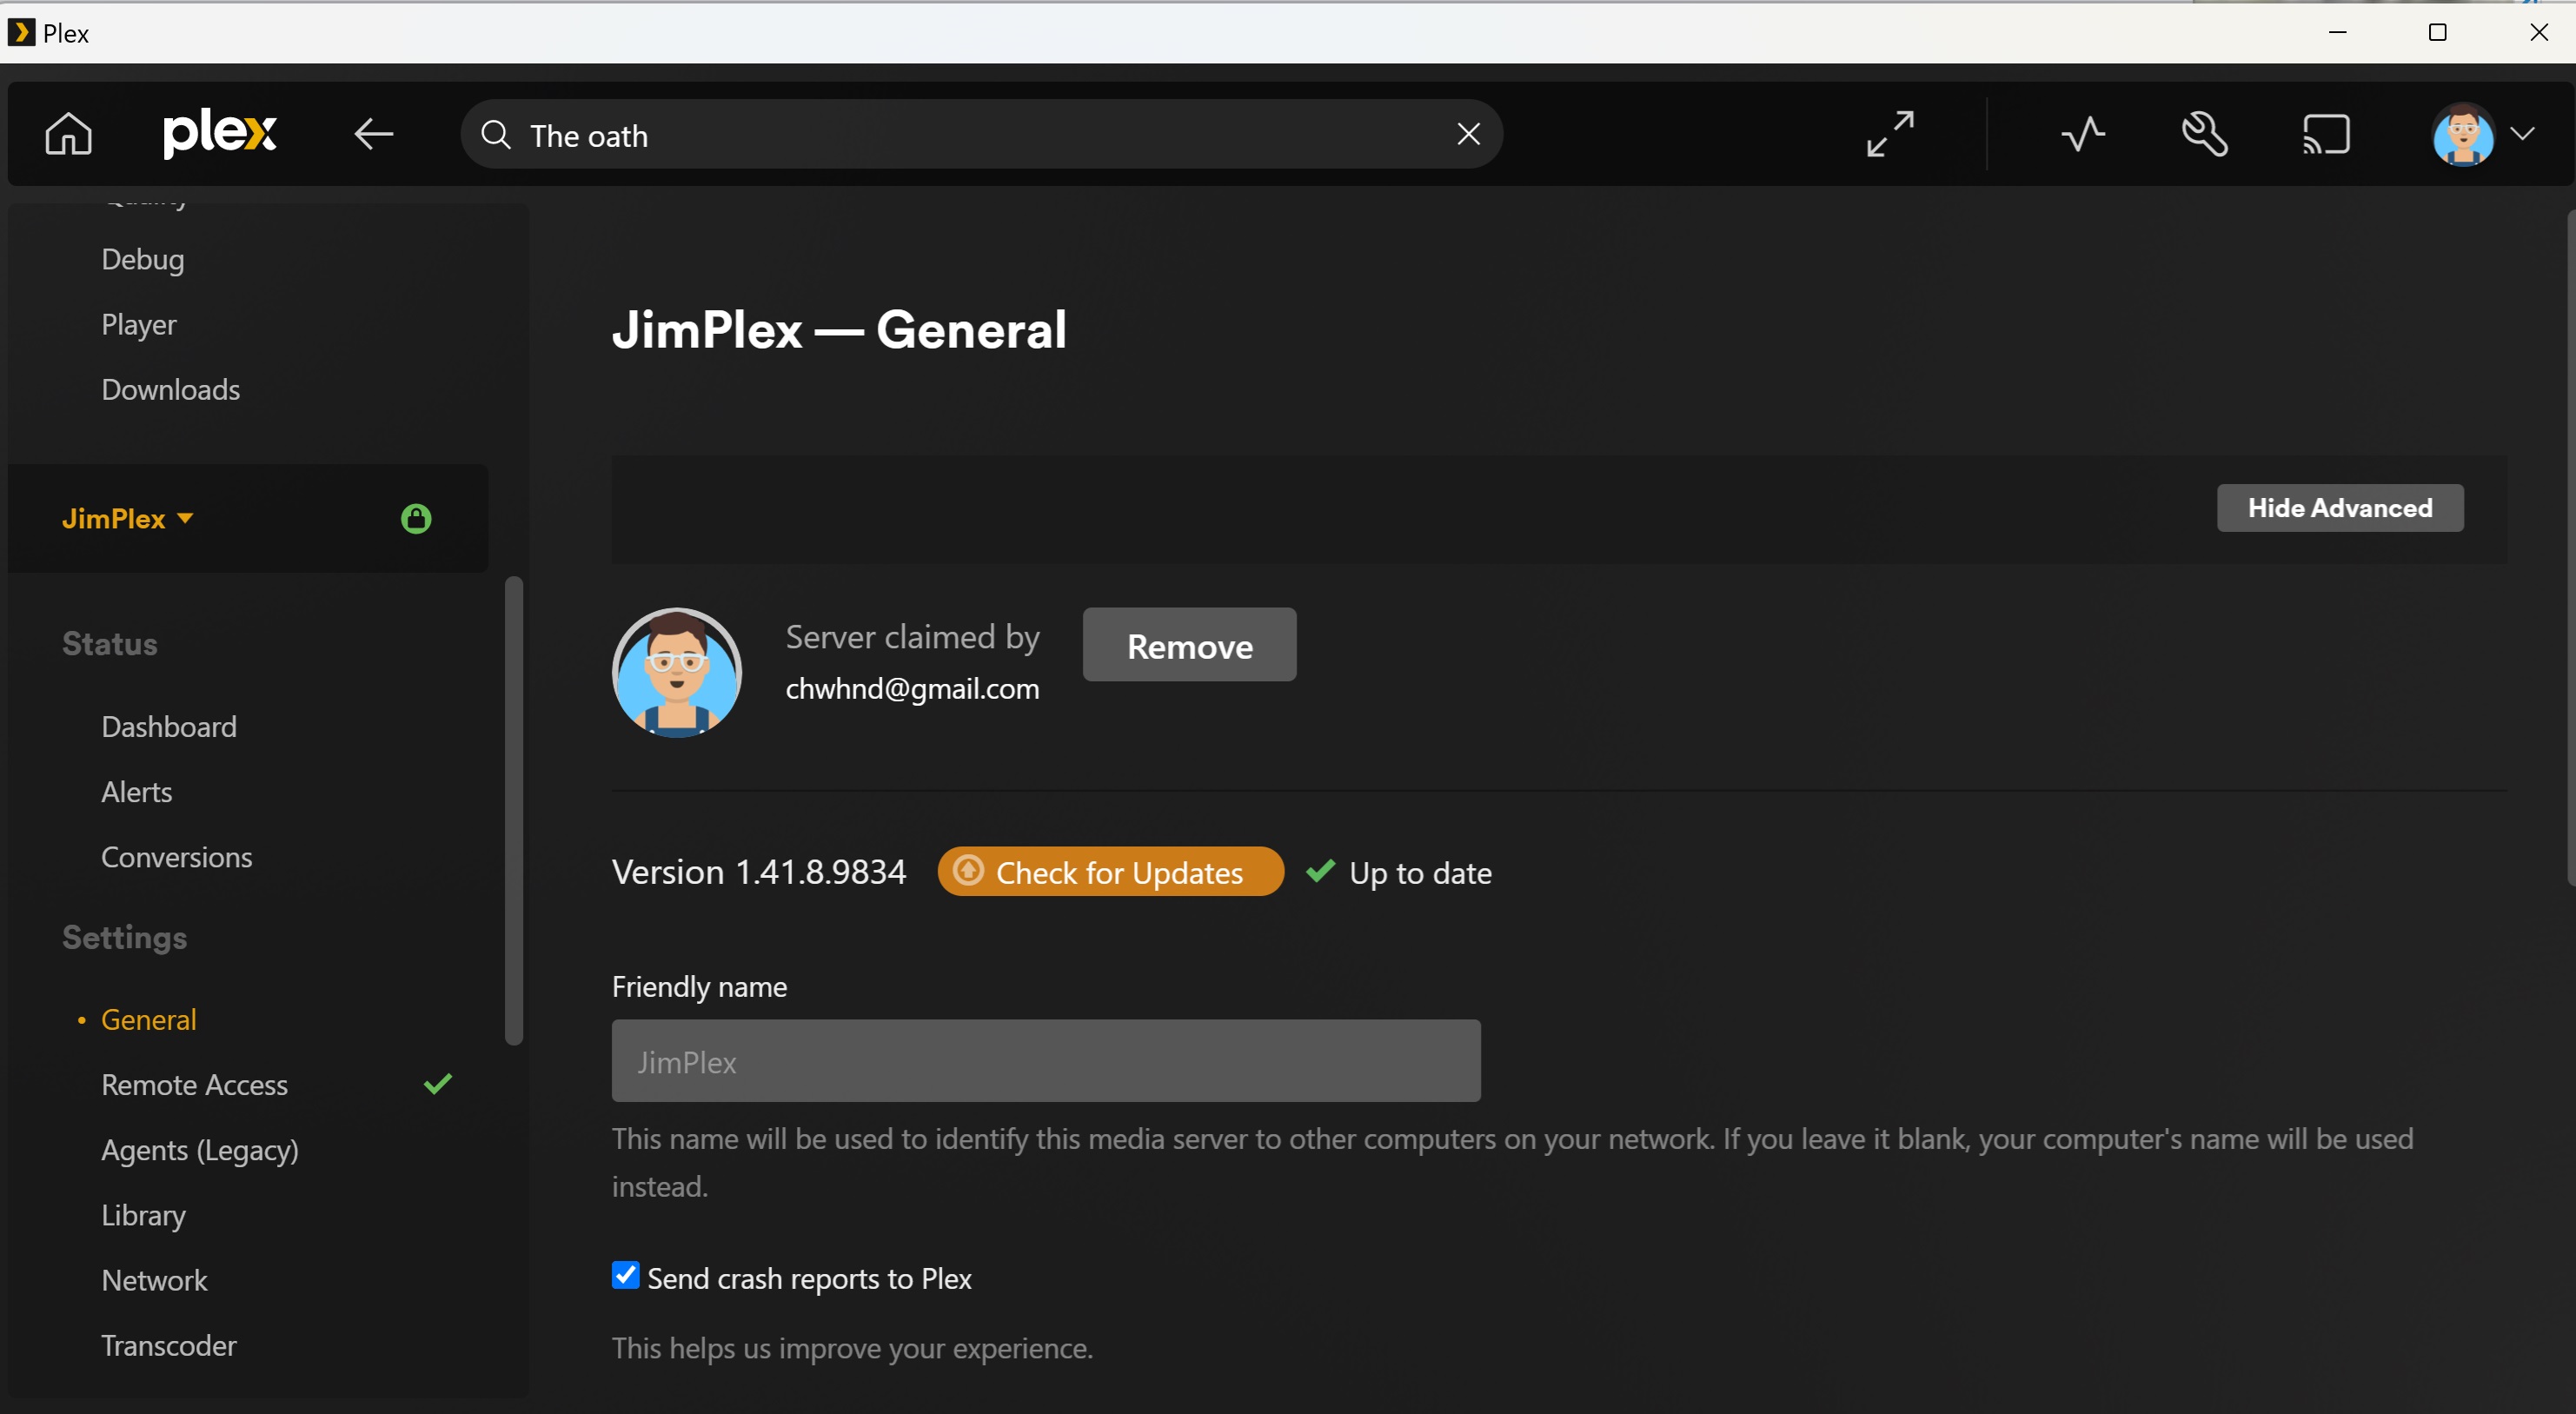Open the Player settings page

click(x=139, y=324)
